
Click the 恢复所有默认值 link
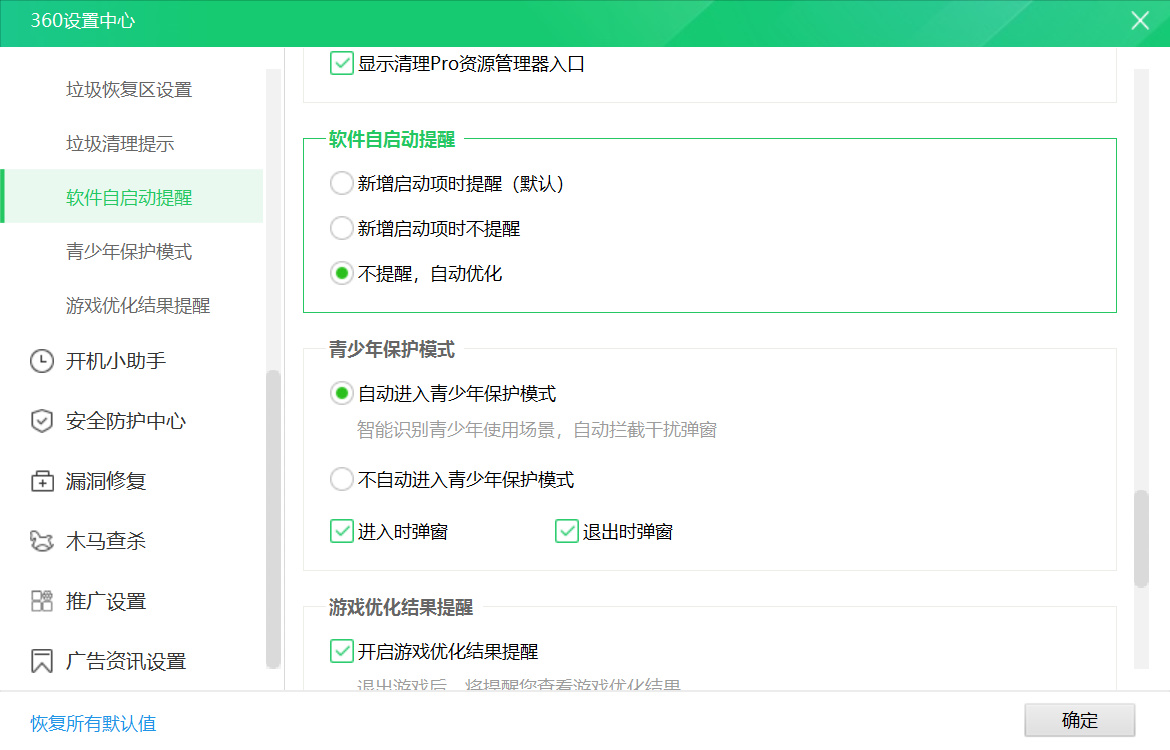pyautogui.click(x=91, y=723)
